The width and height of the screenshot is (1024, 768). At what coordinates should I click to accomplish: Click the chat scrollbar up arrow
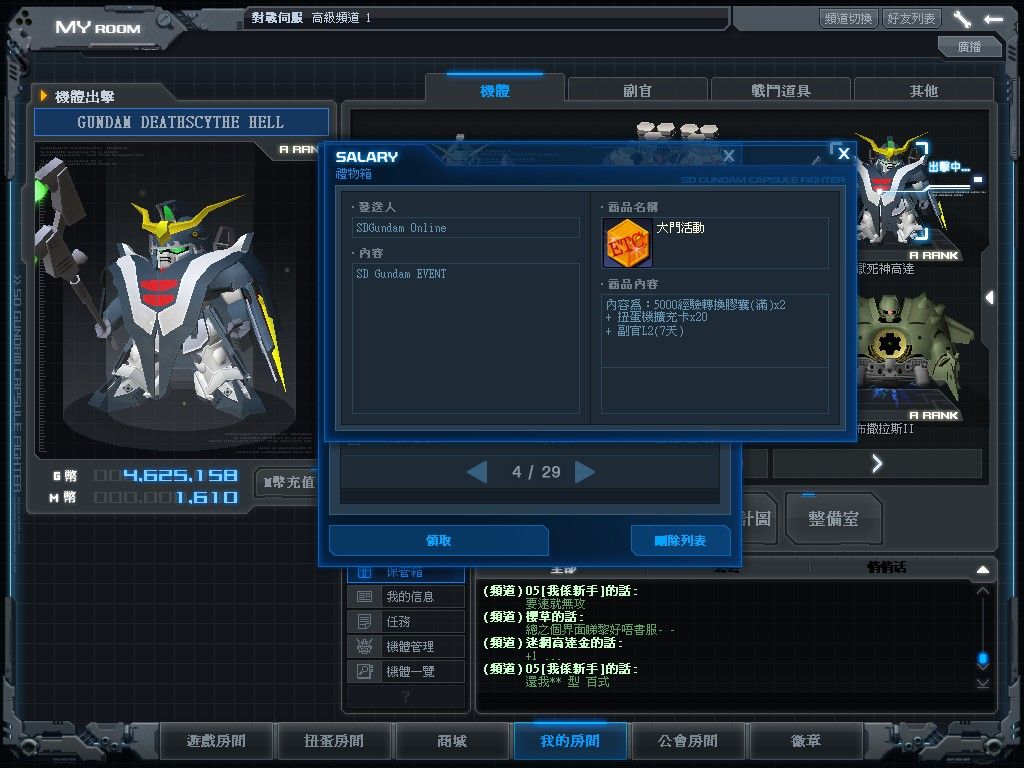[x=982, y=591]
